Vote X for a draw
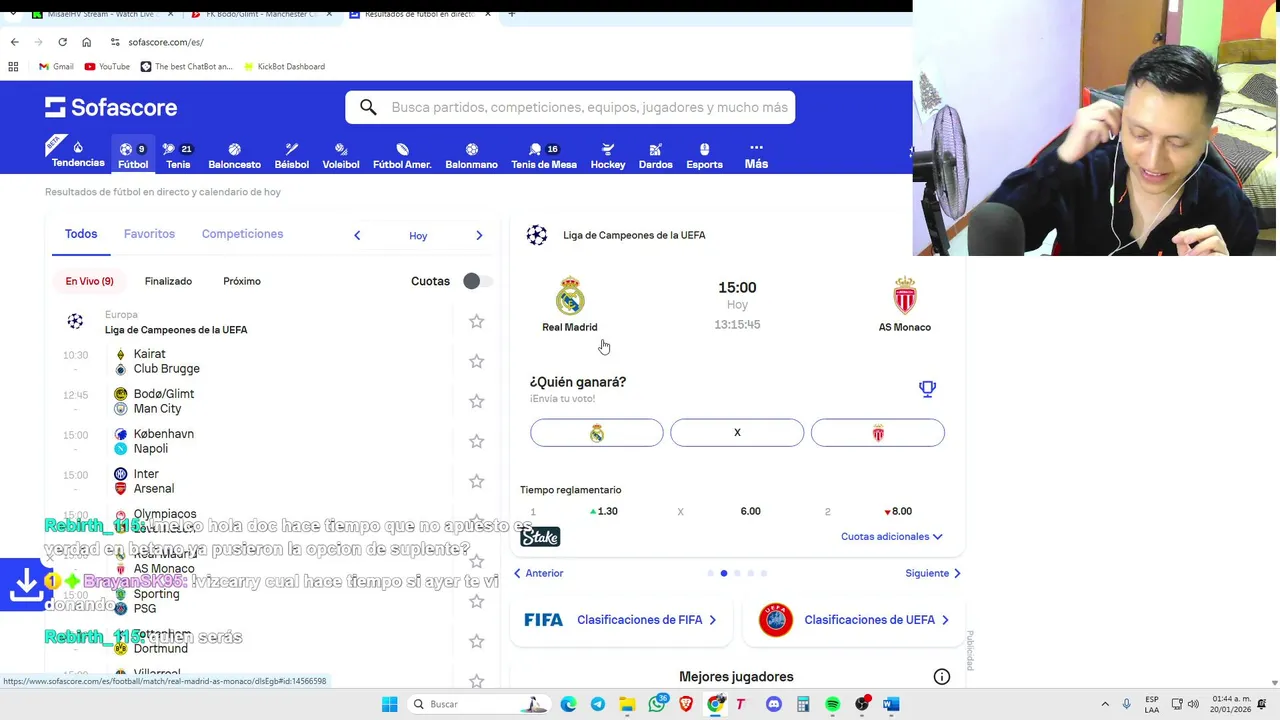Screen dimensions: 1280x720 coord(737,433)
